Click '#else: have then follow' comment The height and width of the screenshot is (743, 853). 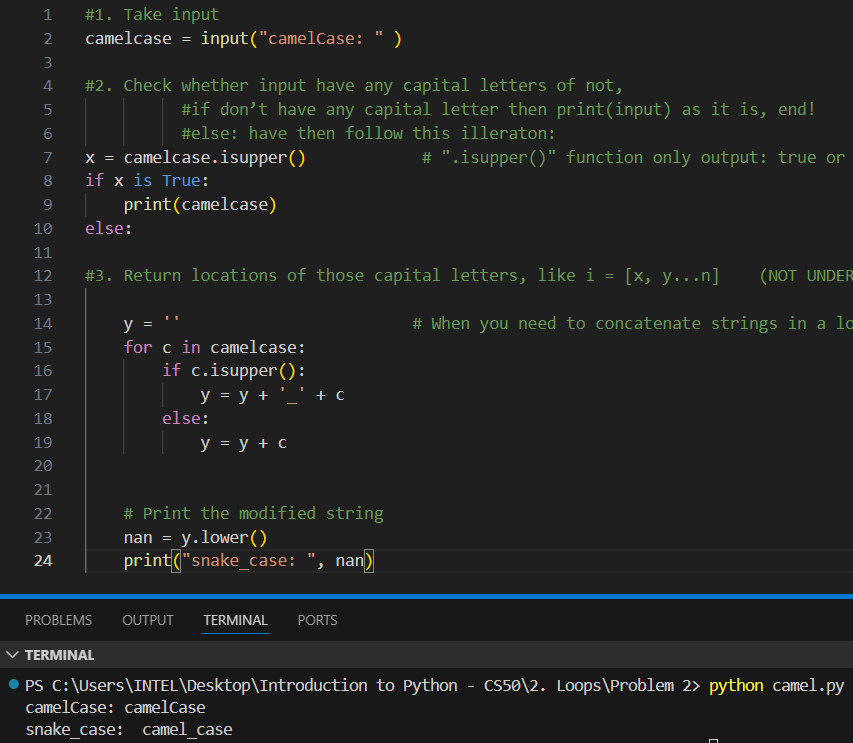click(368, 134)
